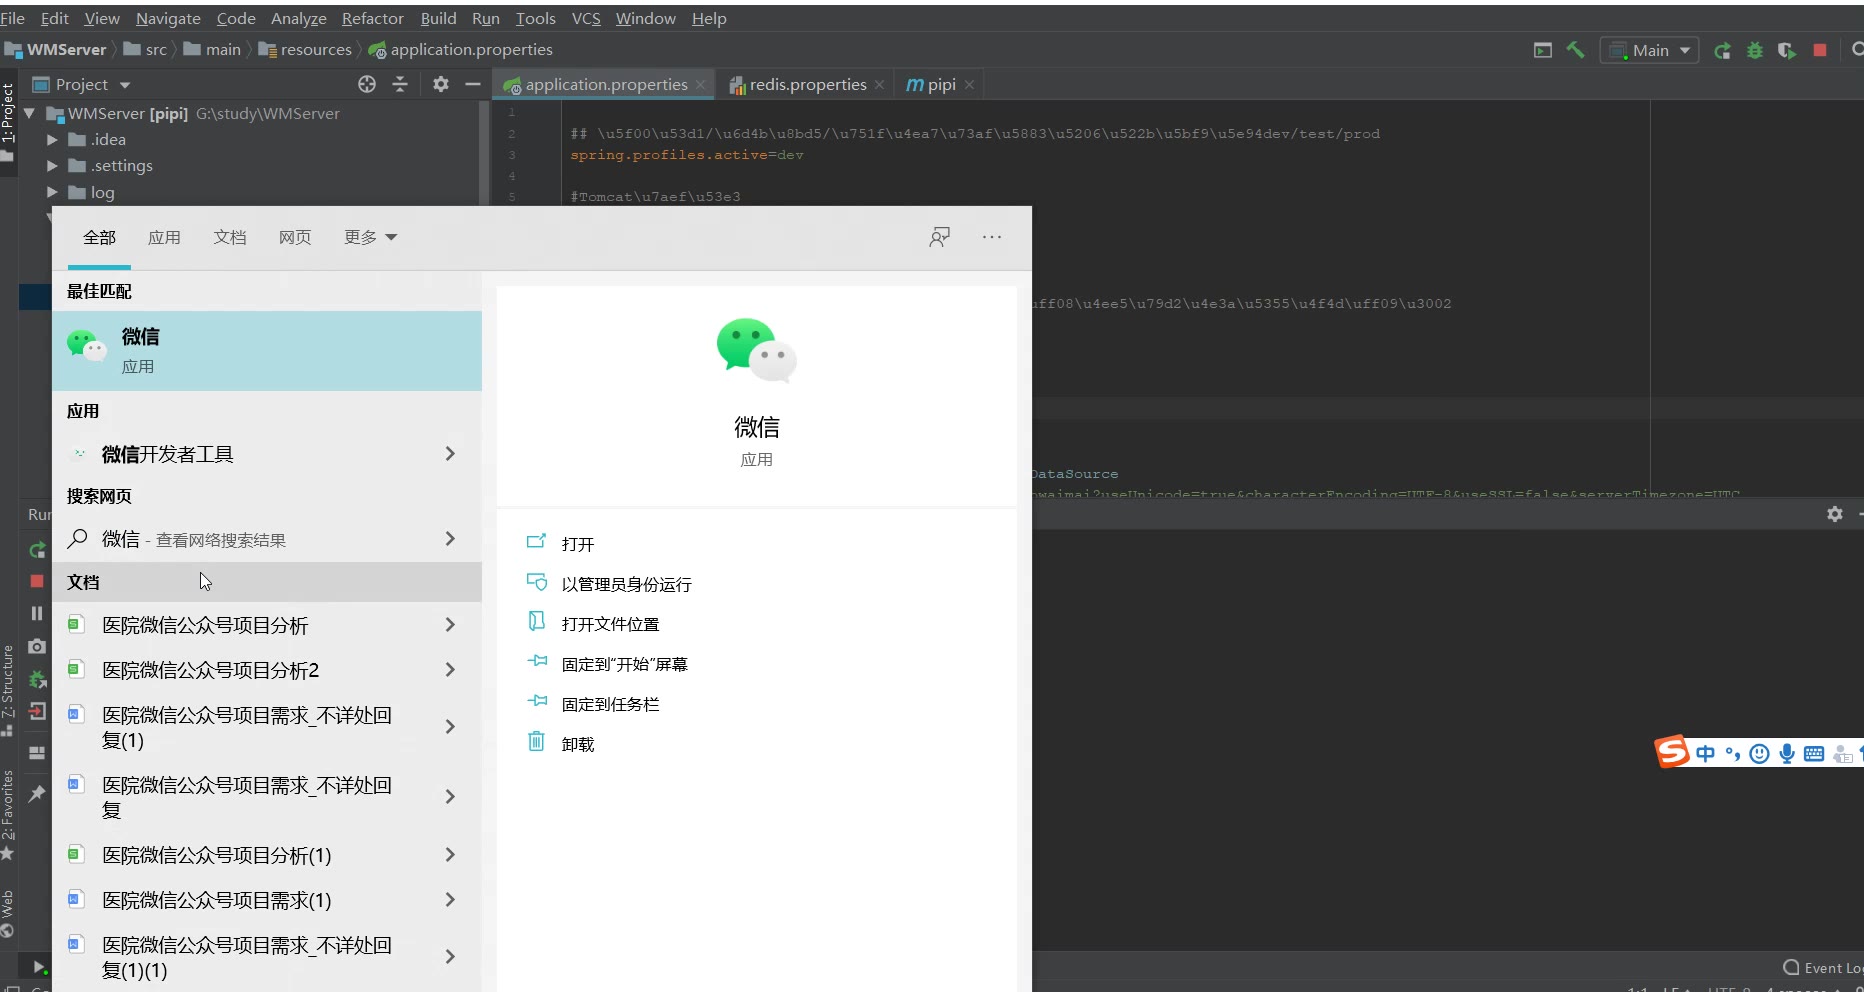The height and width of the screenshot is (992, 1864).
Task: Click resources in the breadcrumb path
Action: (315, 49)
